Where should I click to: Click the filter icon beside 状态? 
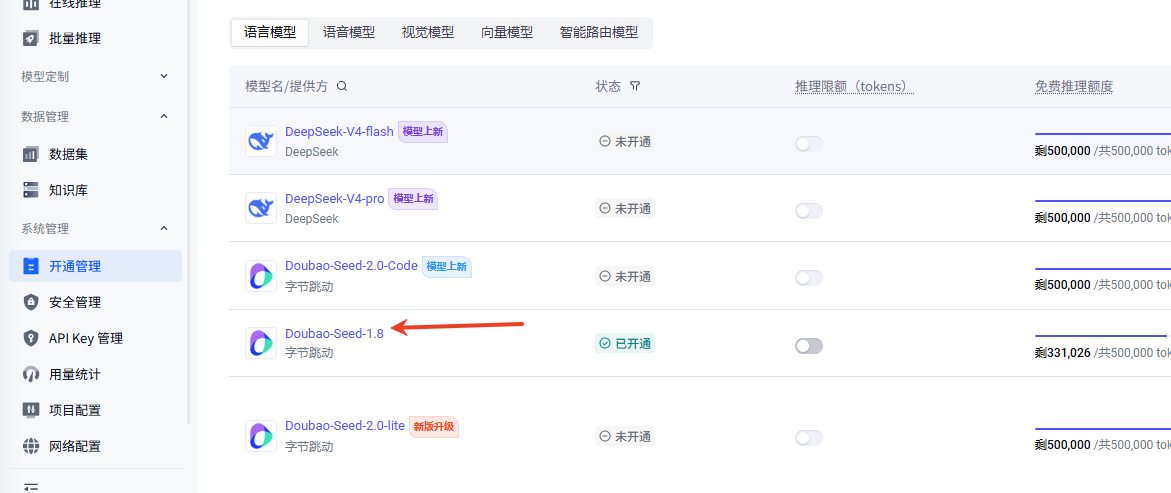635,86
